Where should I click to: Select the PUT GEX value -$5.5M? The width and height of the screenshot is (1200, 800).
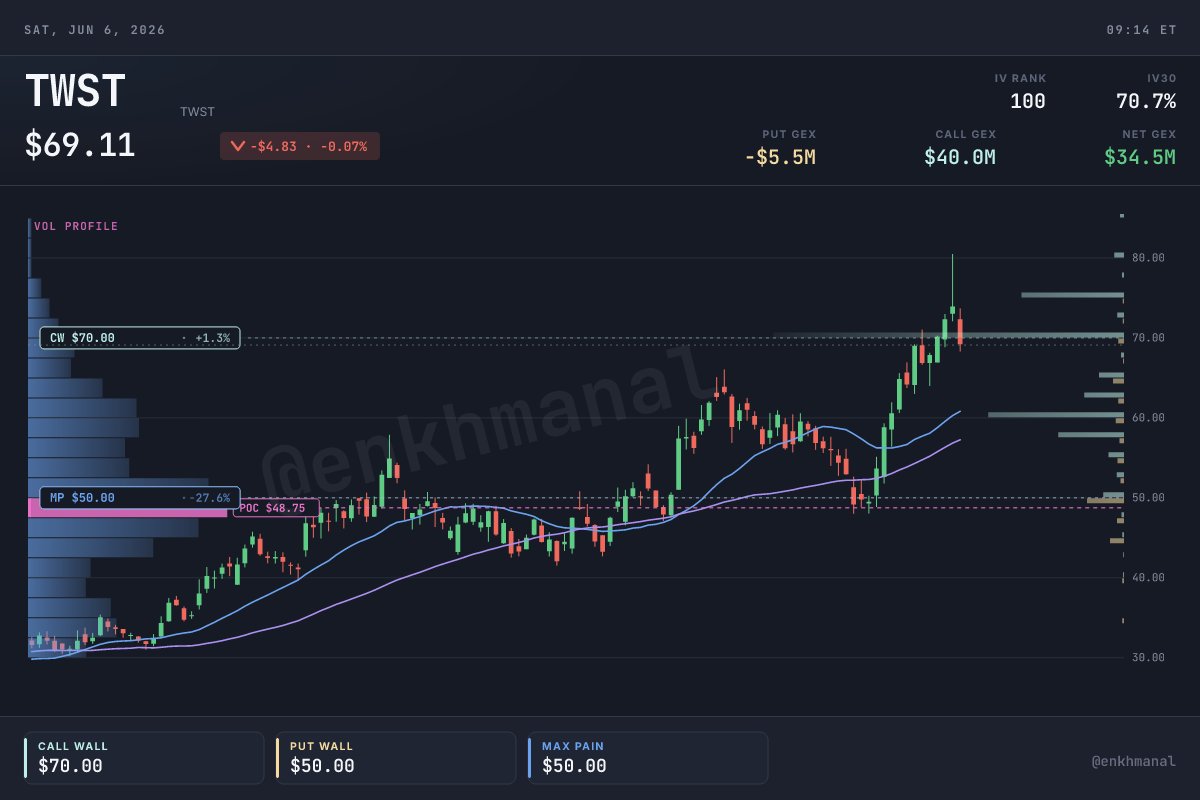[779, 157]
